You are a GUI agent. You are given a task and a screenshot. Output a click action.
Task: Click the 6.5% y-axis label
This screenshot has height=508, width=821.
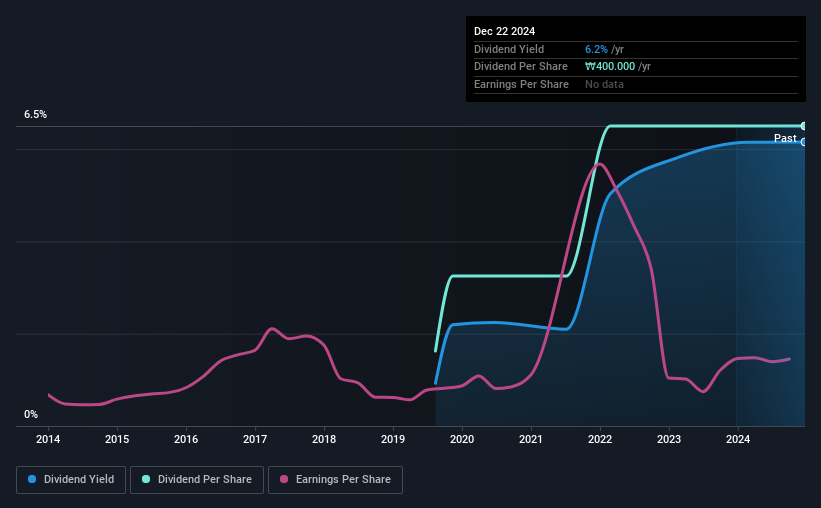(35, 114)
